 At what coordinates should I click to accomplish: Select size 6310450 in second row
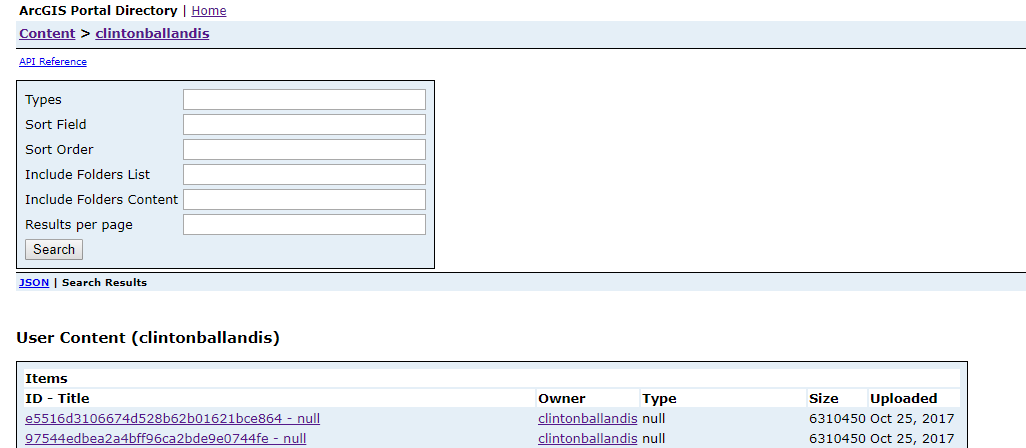click(x=838, y=438)
